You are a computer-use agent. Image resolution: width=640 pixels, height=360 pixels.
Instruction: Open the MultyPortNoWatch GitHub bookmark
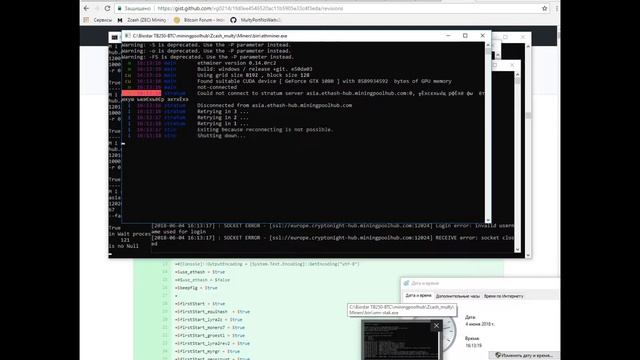pos(255,20)
